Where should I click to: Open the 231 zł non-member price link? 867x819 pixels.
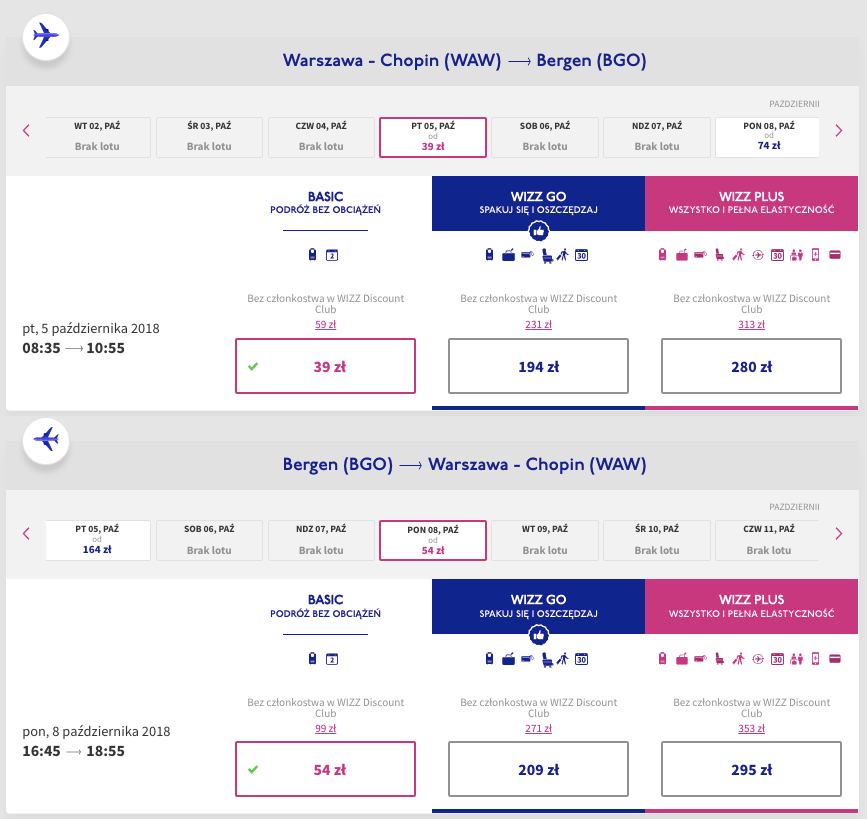tap(538, 324)
